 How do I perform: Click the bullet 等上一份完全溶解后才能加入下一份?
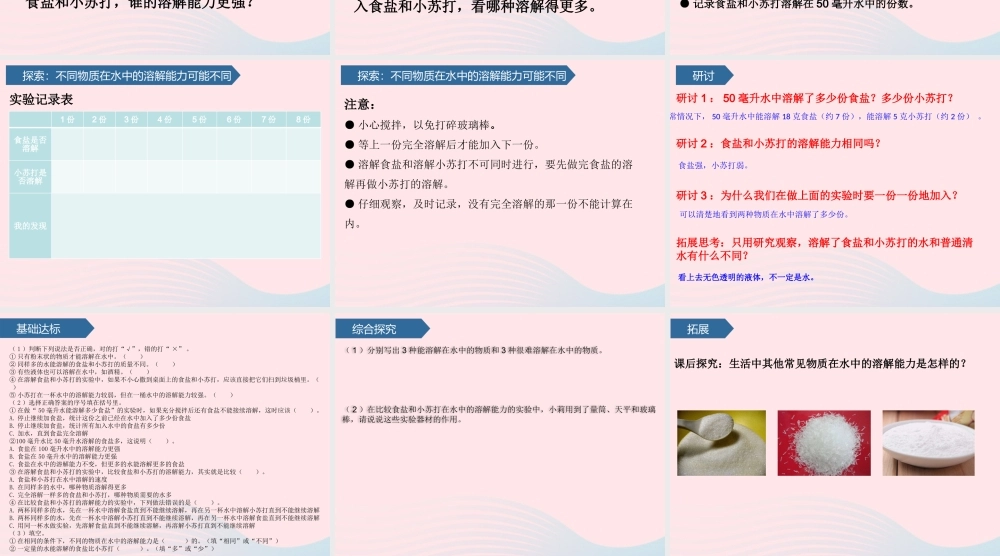(443, 145)
